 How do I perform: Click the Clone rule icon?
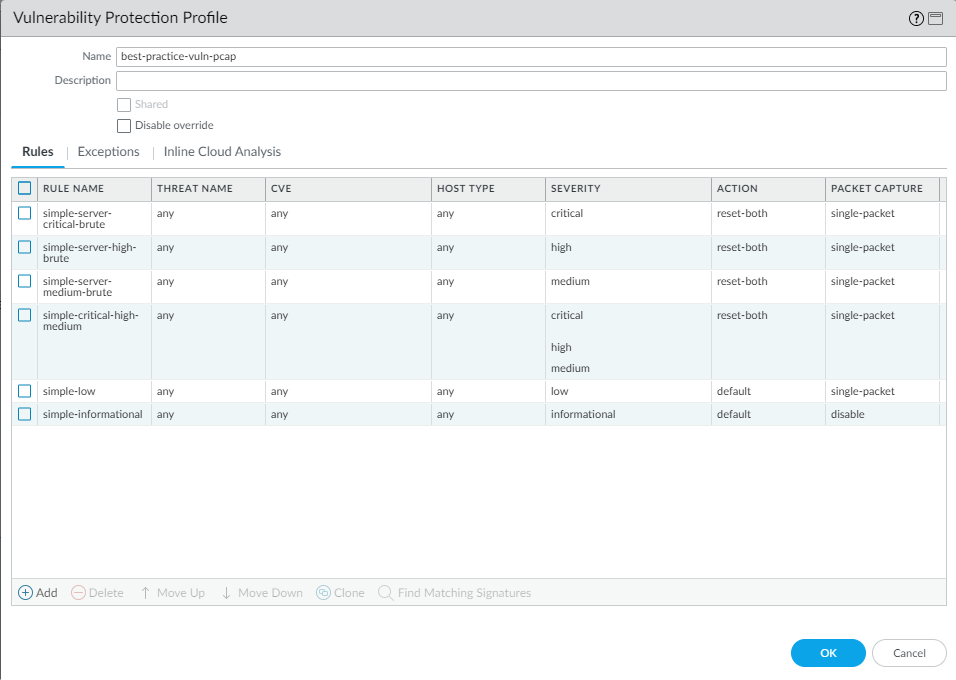pos(323,593)
